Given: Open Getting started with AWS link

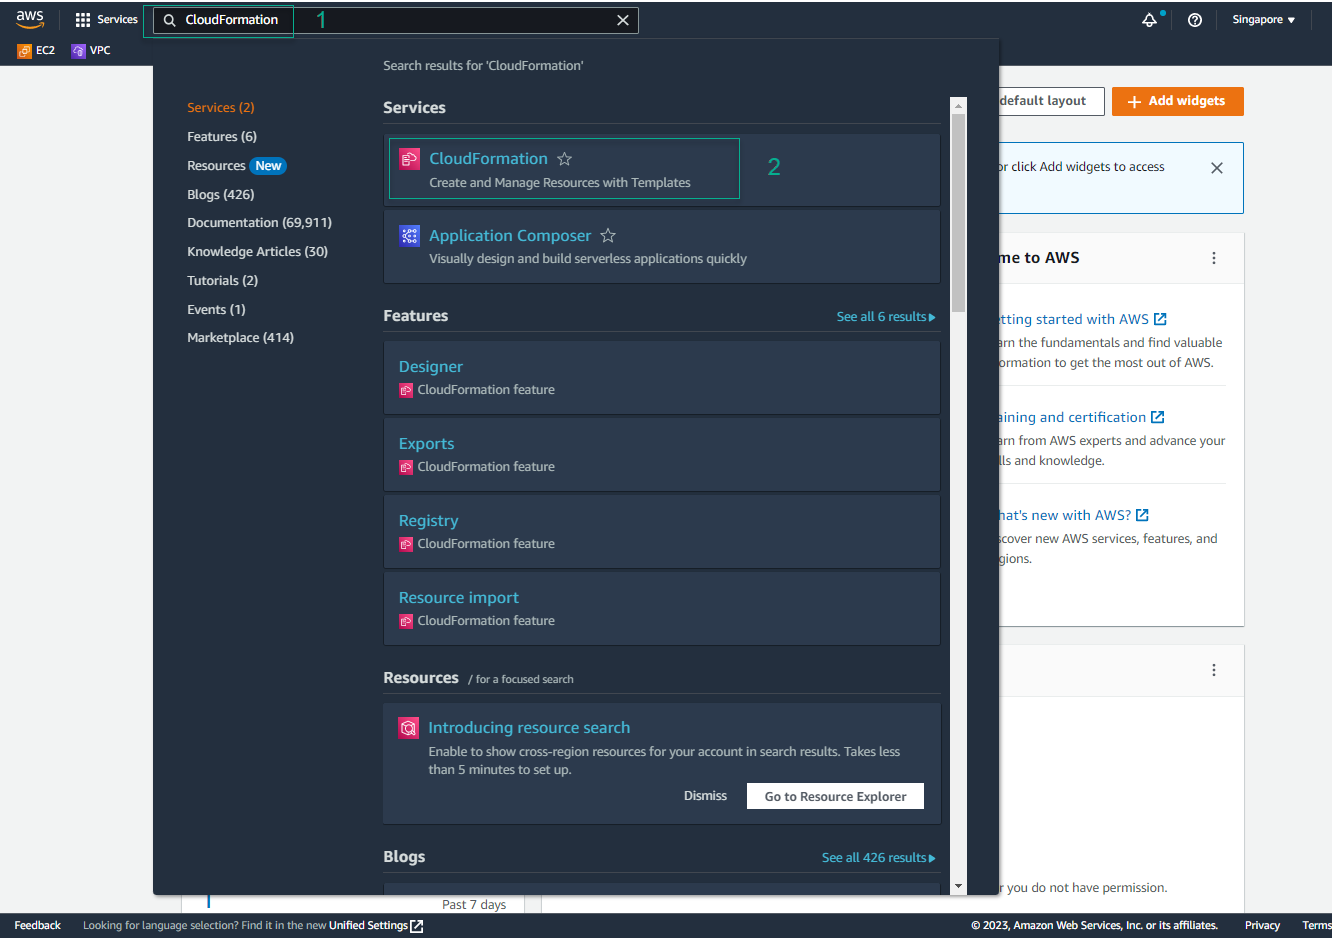Looking at the screenshot, I should (x=1083, y=320).
